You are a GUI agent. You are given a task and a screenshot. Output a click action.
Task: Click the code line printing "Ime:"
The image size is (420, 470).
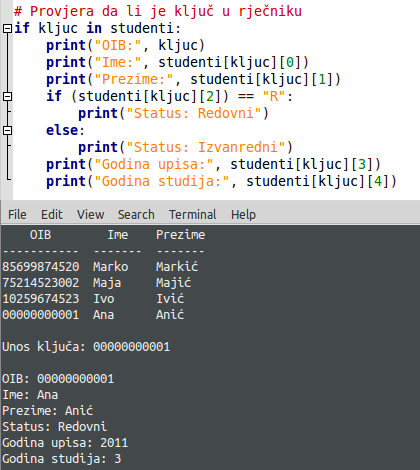tap(177, 62)
